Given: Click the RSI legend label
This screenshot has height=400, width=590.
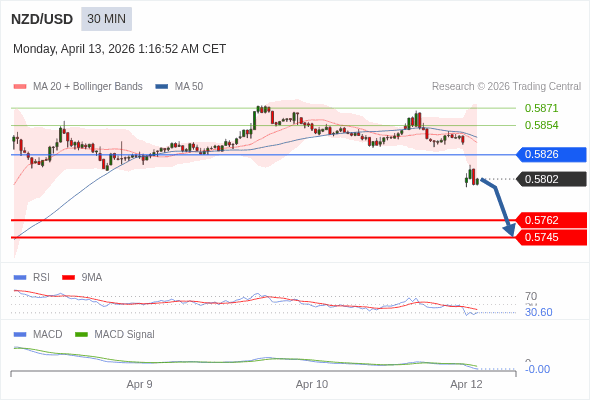Looking at the screenshot, I should (x=41, y=278).
